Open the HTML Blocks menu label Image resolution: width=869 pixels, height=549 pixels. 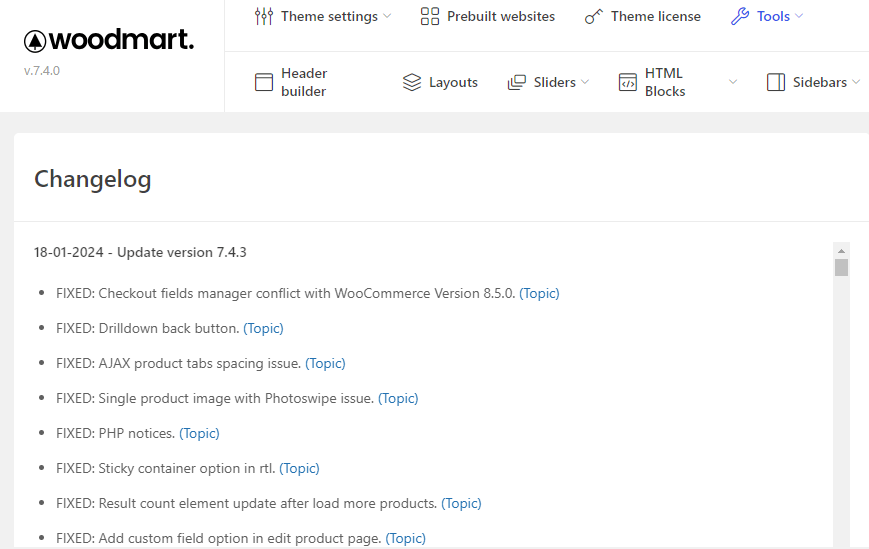pyautogui.click(x=664, y=82)
